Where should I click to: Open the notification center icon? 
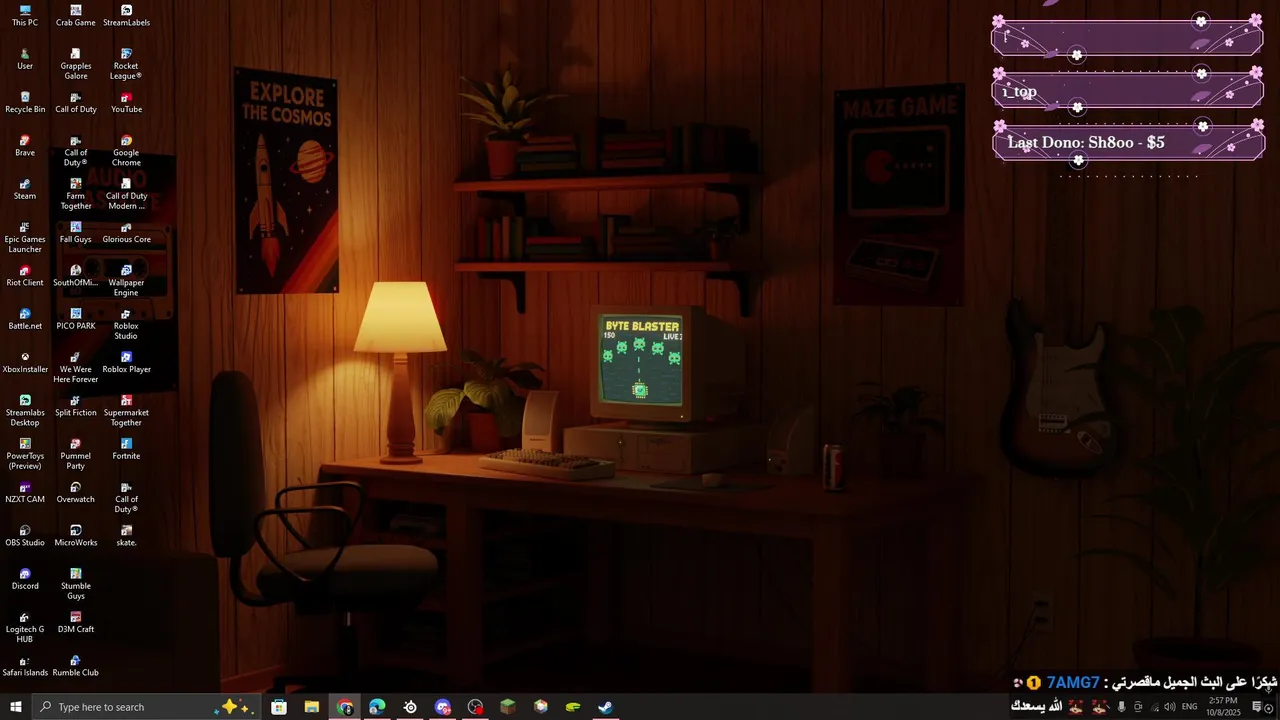pos(1258,707)
